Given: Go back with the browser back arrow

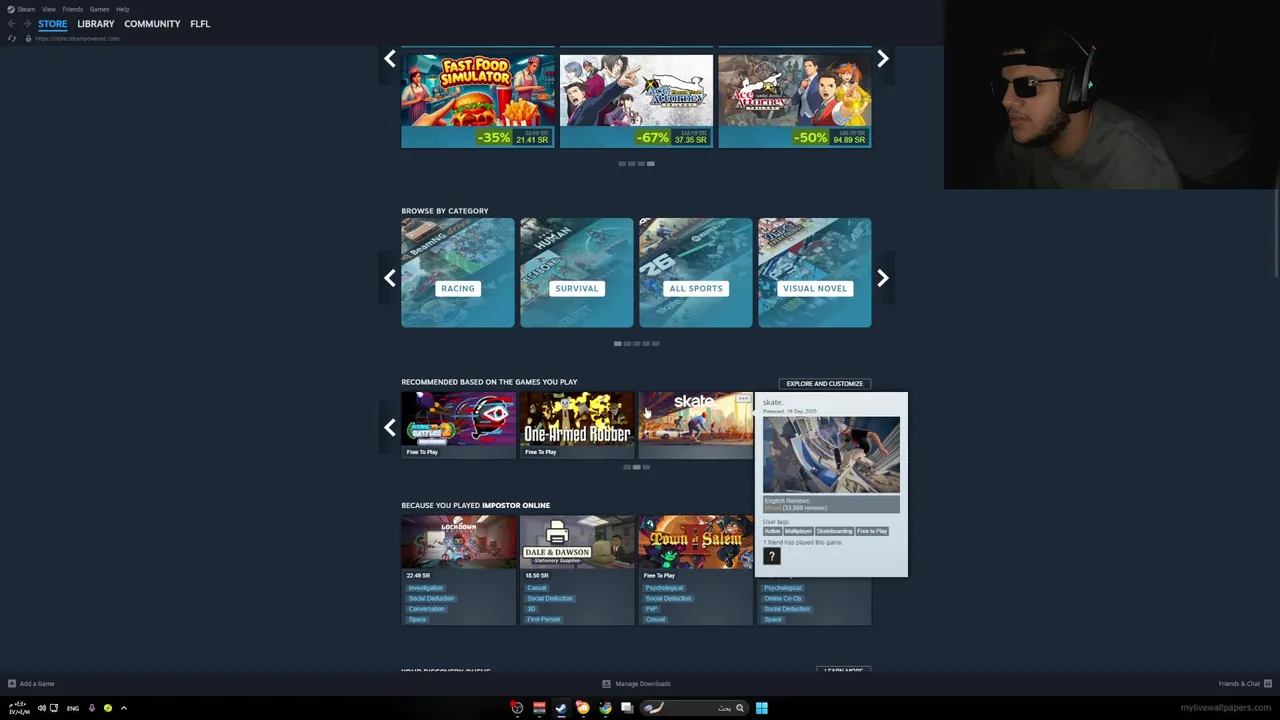Looking at the screenshot, I should click(x=11, y=24).
